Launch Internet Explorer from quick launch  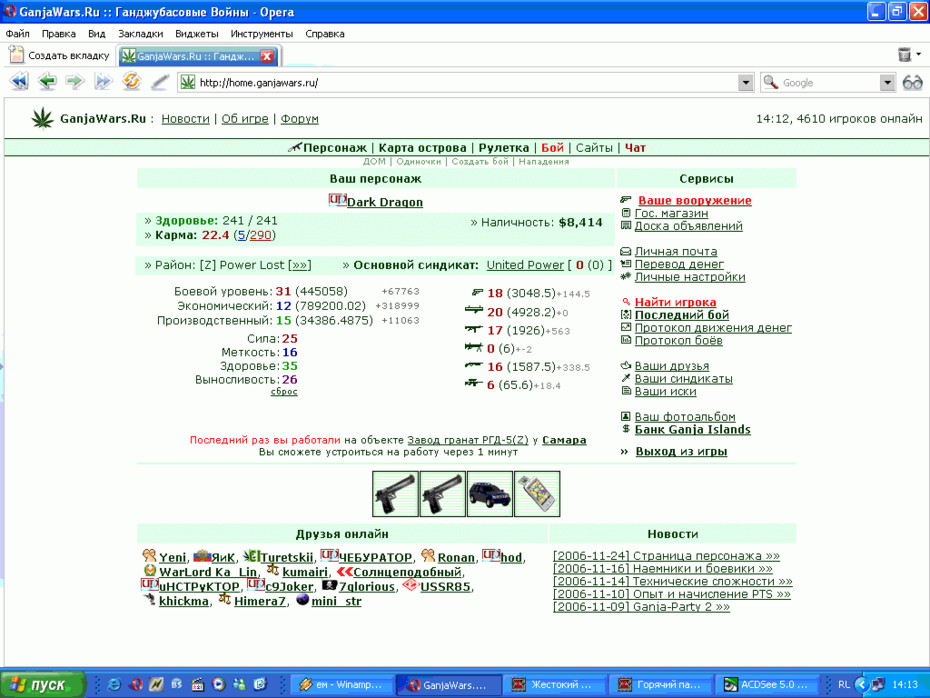[113, 684]
